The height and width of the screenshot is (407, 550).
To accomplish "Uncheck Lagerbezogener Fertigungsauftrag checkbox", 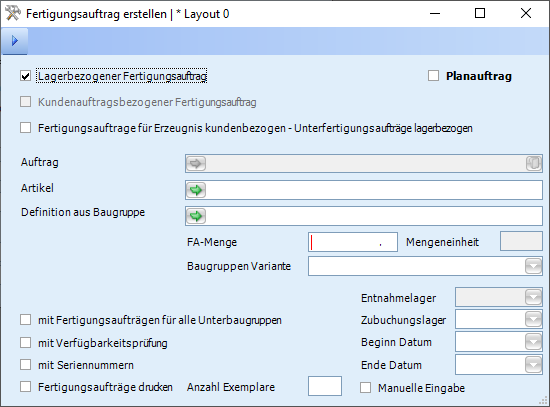I will pyautogui.click(x=26, y=76).
